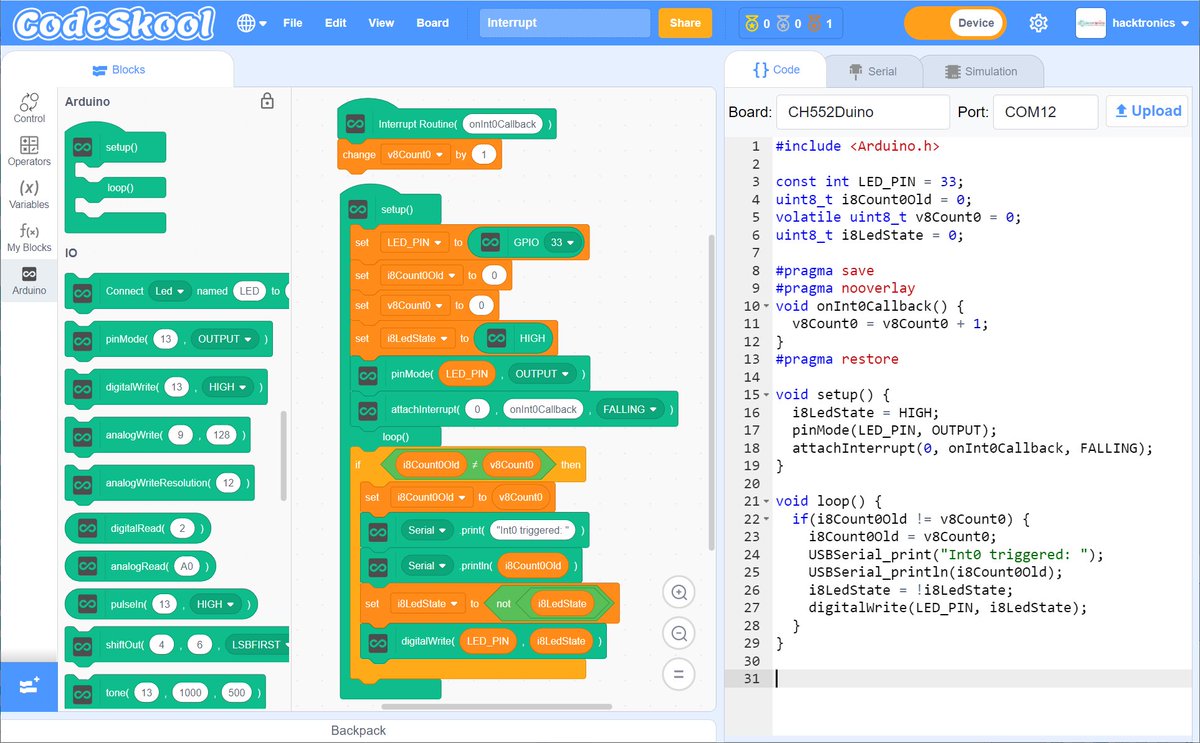Image resolution: width=1200 pixels, height=743 pixels.
Task: Click the palette analogWrite value 128
Action: pyautogui.click(x=221, y=435)
